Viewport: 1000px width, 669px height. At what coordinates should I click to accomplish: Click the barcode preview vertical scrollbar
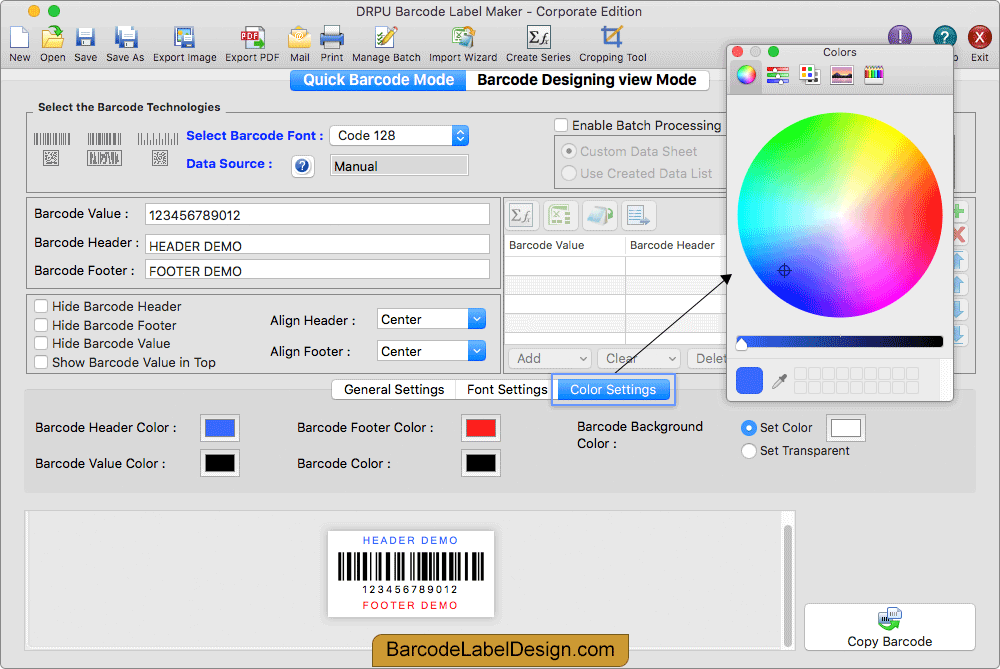[x=788, y=585]
